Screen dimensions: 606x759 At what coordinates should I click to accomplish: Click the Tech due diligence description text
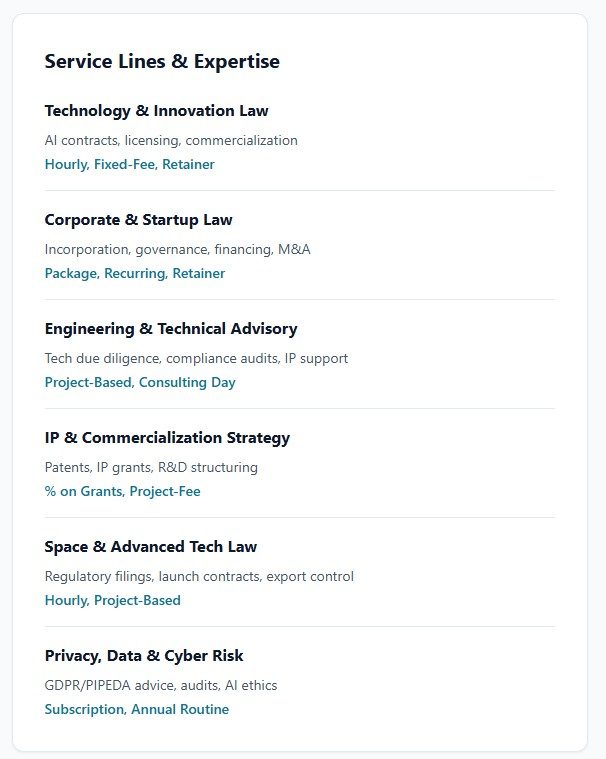pyautogui.click(x=196, y=358)
